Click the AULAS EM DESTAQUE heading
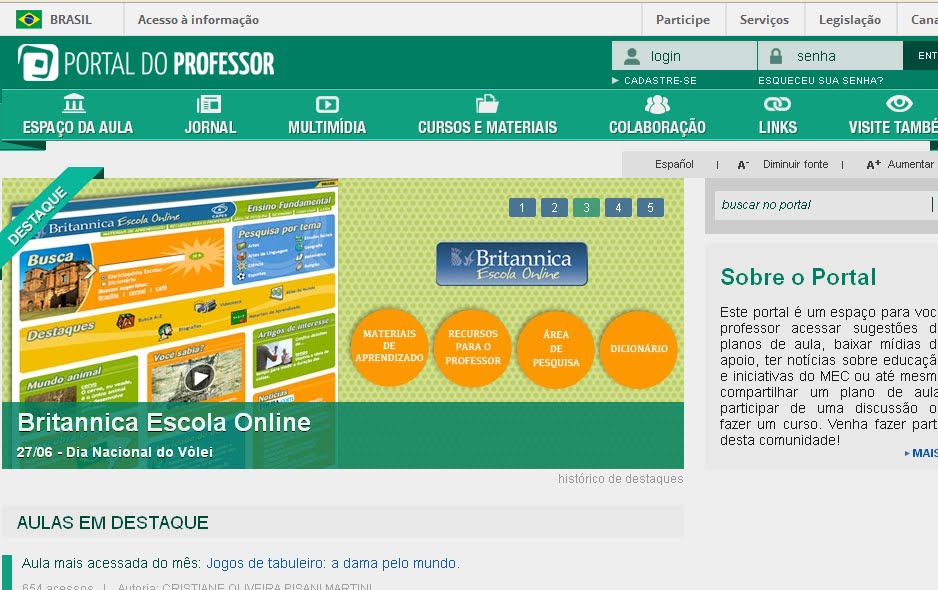938x590 pixels. [x=112, y=523]
